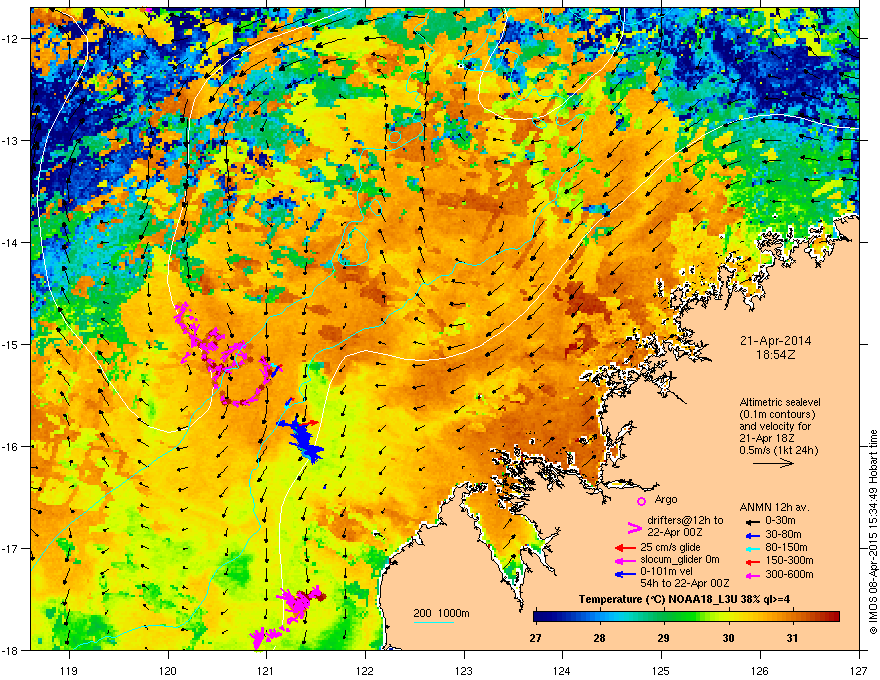Click the time label "18:54Z"
This screenshot has width=880, height=680.
(x=775, y=355)
